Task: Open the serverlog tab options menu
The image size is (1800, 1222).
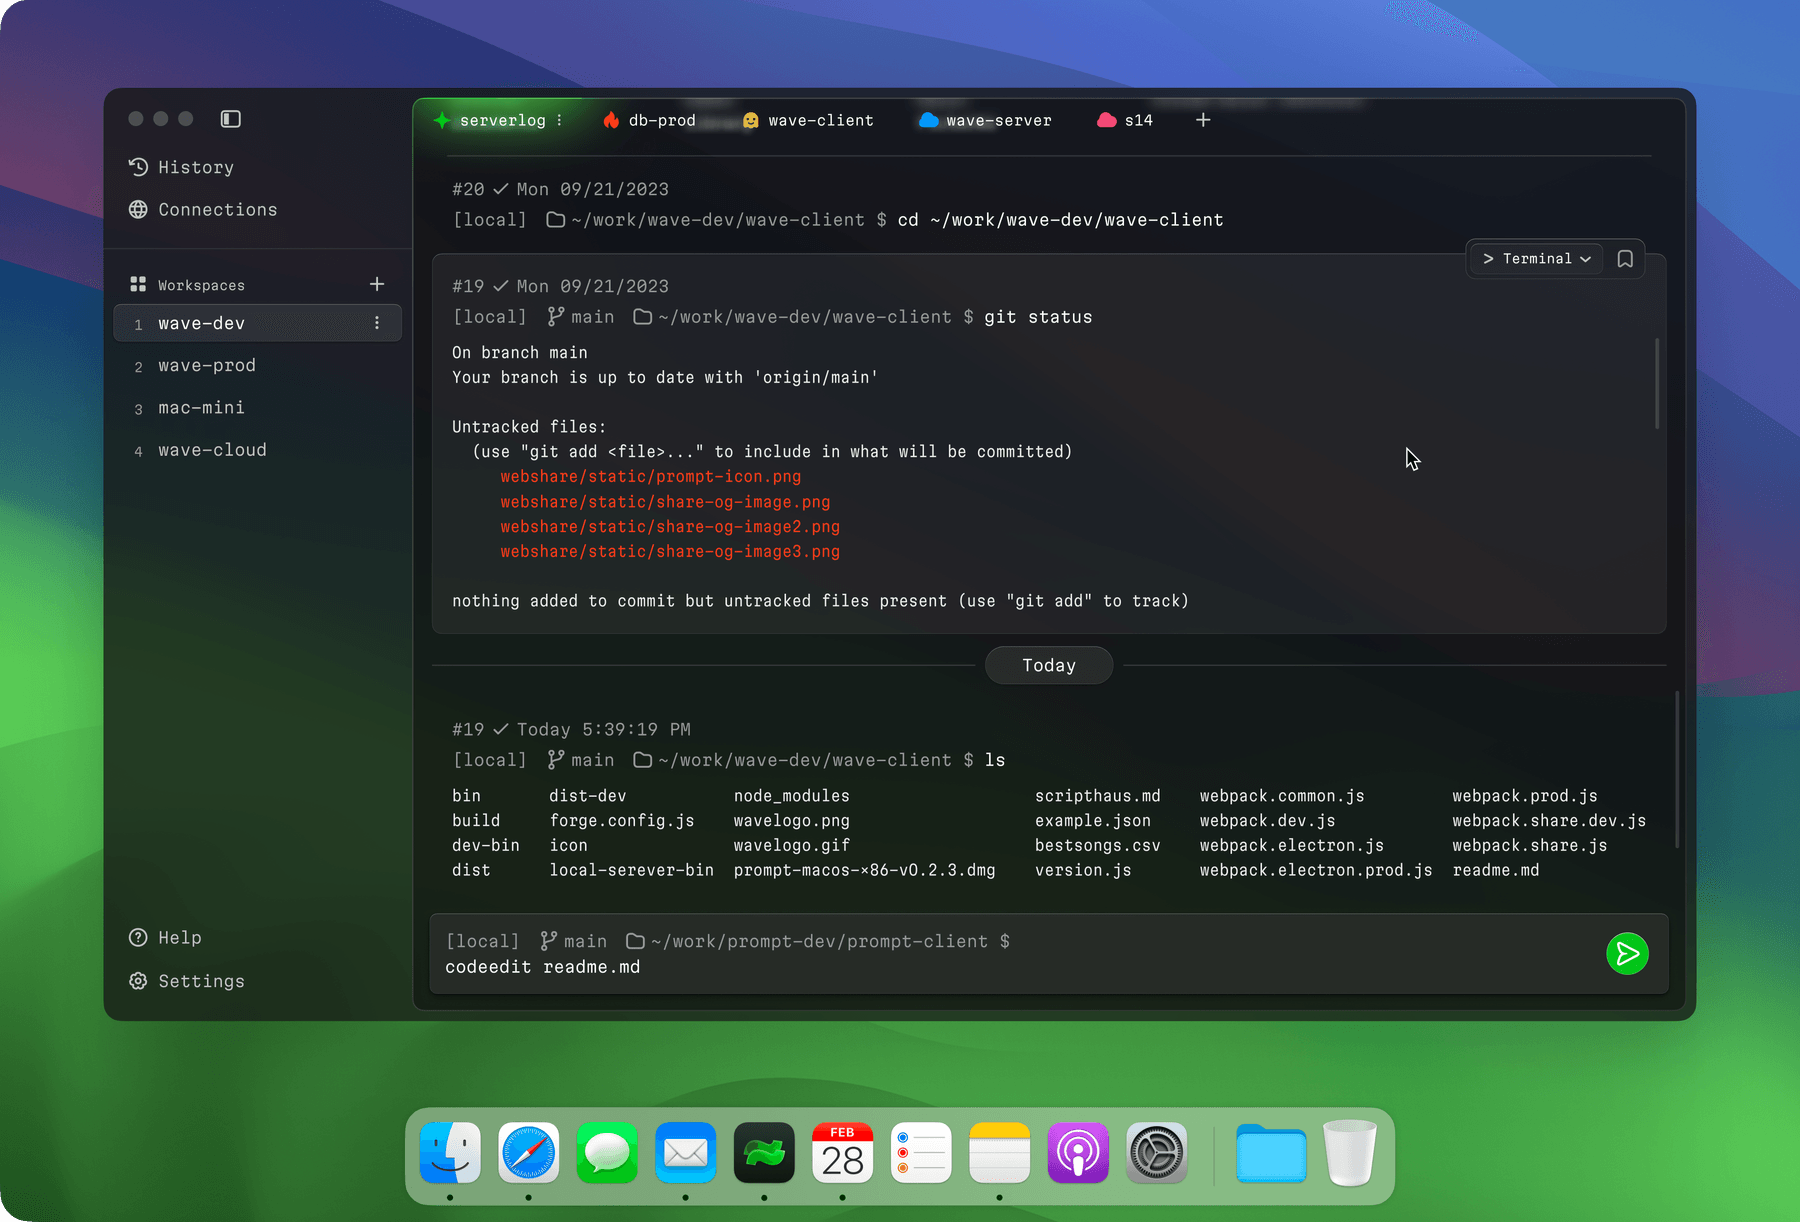Action: pos(561,120)
